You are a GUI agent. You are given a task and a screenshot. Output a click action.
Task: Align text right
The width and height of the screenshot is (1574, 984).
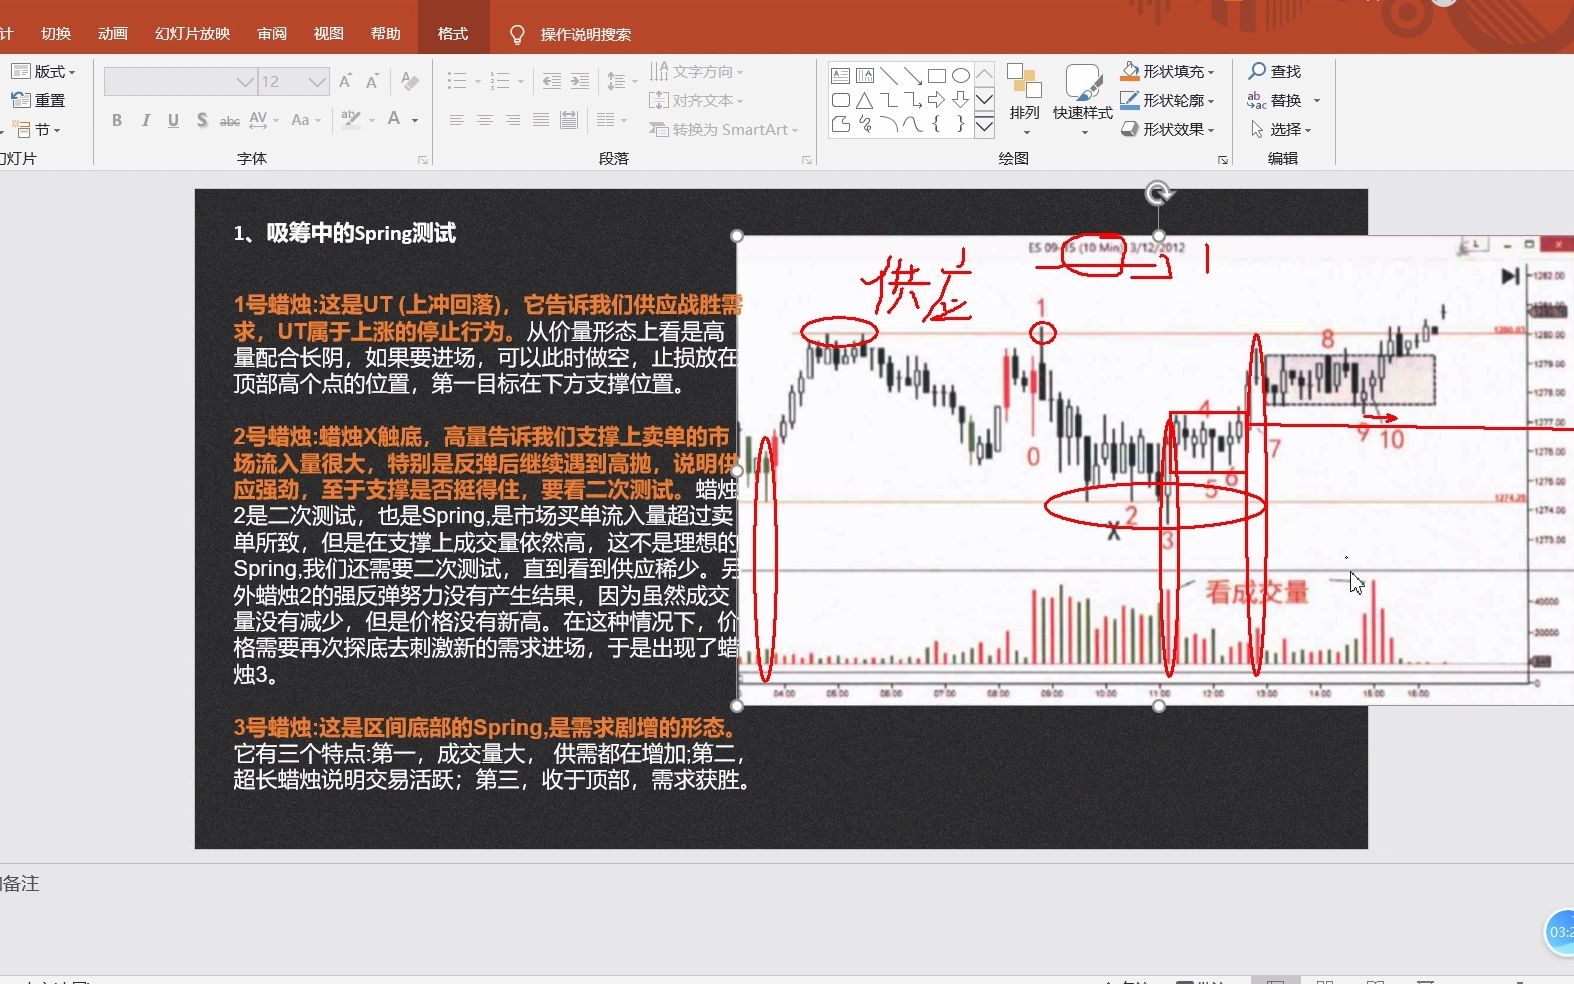tap(513, 120)
